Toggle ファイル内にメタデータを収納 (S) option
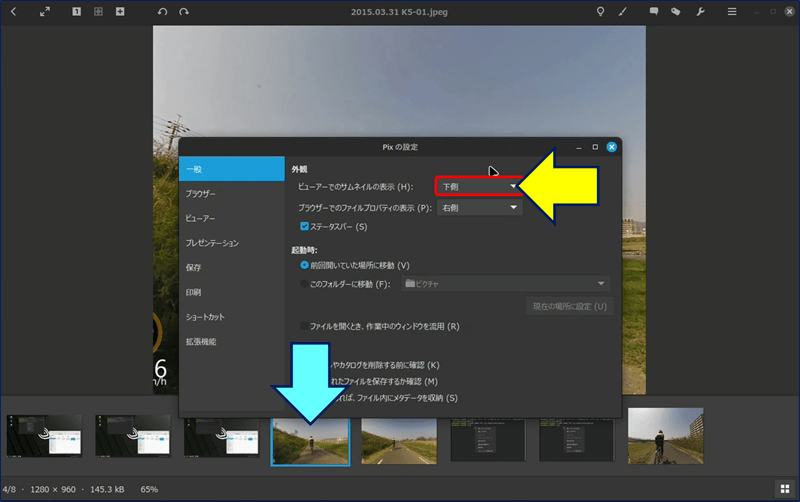 pos(396,398)
